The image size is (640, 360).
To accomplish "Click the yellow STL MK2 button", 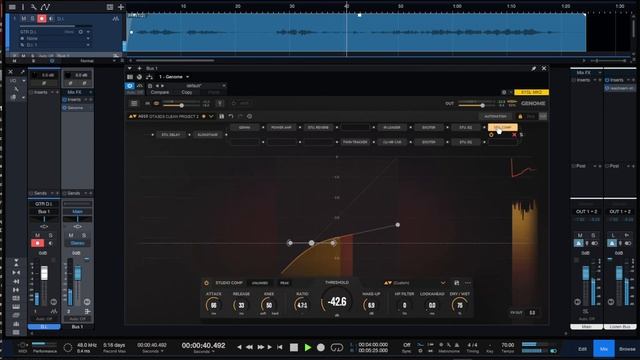I will [x=531, y=92].
